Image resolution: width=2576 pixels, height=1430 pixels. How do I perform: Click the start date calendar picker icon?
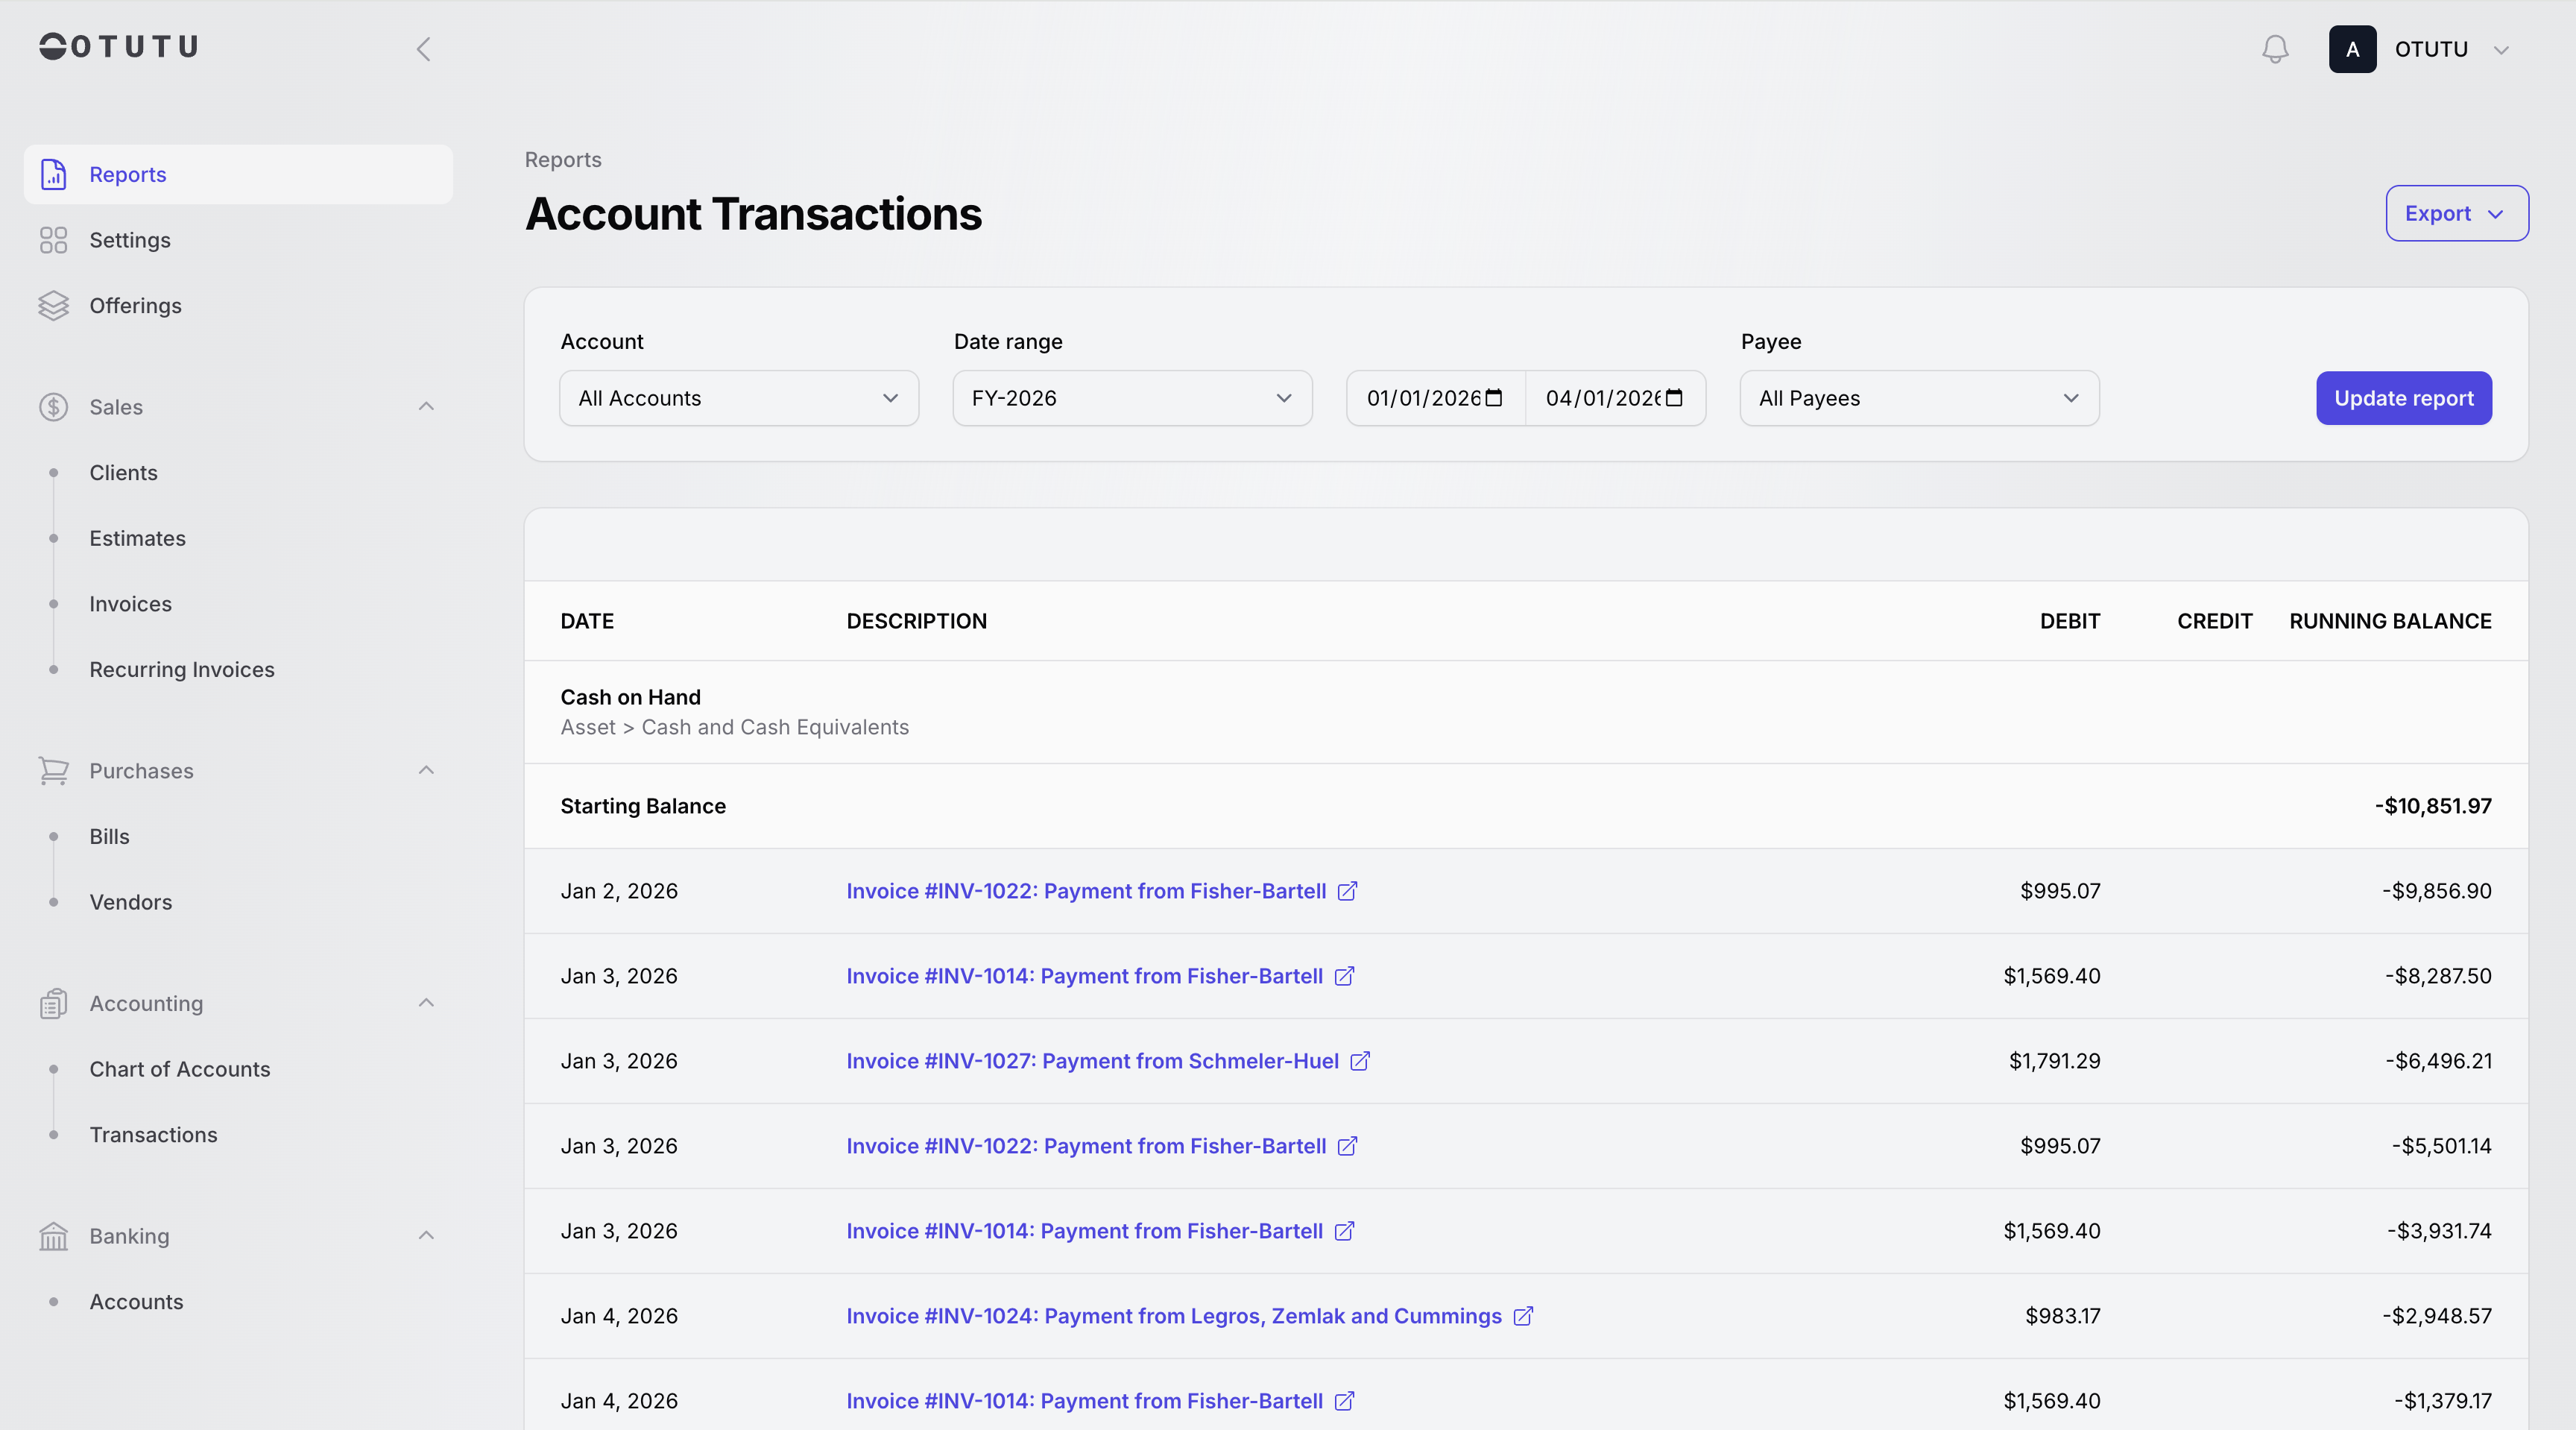click(1494, 398)
